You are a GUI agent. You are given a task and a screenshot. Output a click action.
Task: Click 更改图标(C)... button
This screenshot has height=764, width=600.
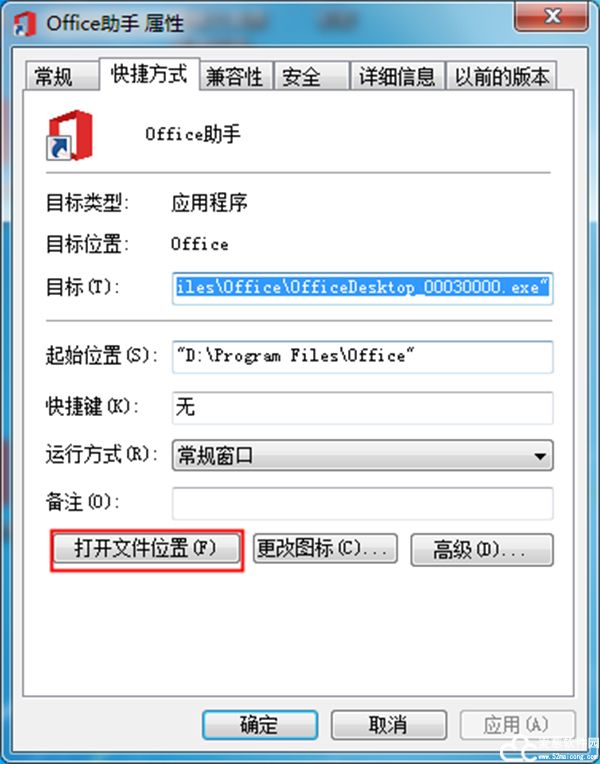(325, 549)
